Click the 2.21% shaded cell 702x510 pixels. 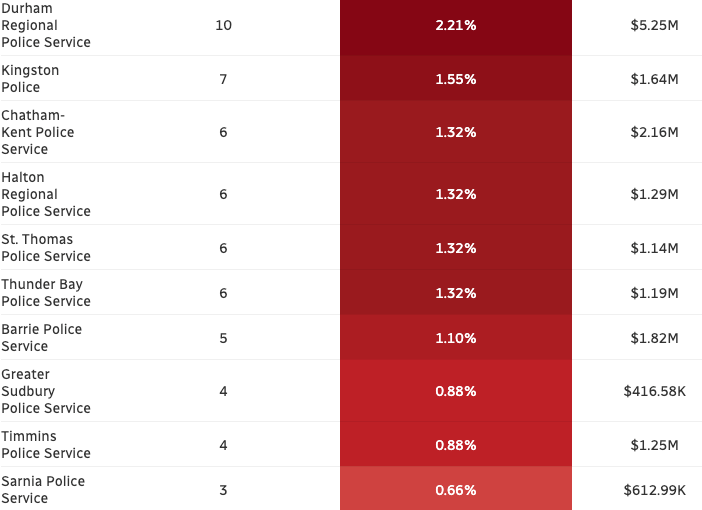[456, 27]
